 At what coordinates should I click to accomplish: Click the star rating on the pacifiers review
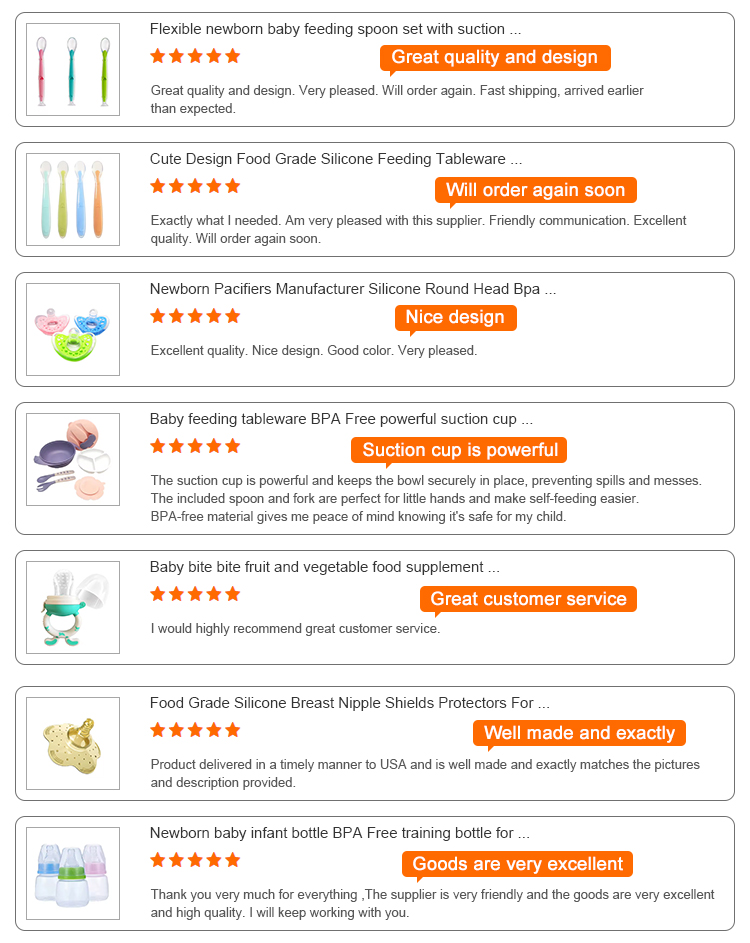tap(195, 316)
